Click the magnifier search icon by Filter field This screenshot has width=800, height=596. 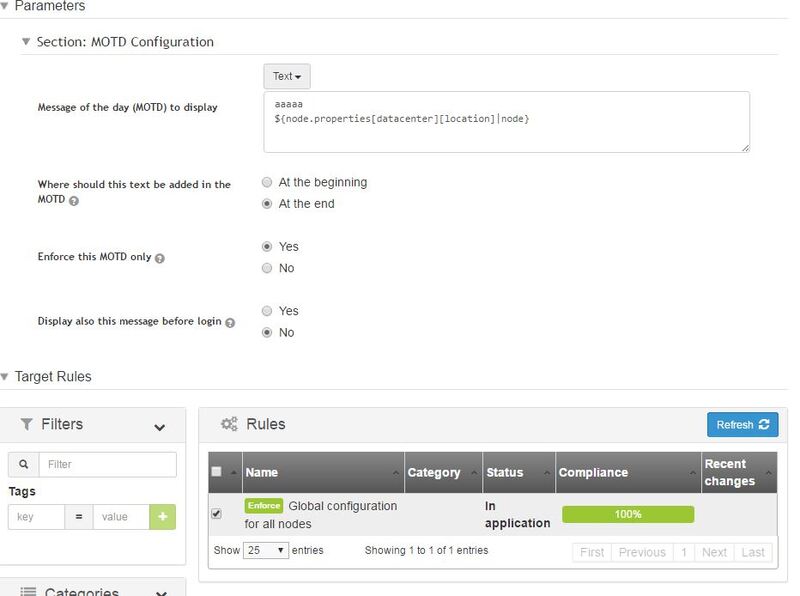point(24,464)
